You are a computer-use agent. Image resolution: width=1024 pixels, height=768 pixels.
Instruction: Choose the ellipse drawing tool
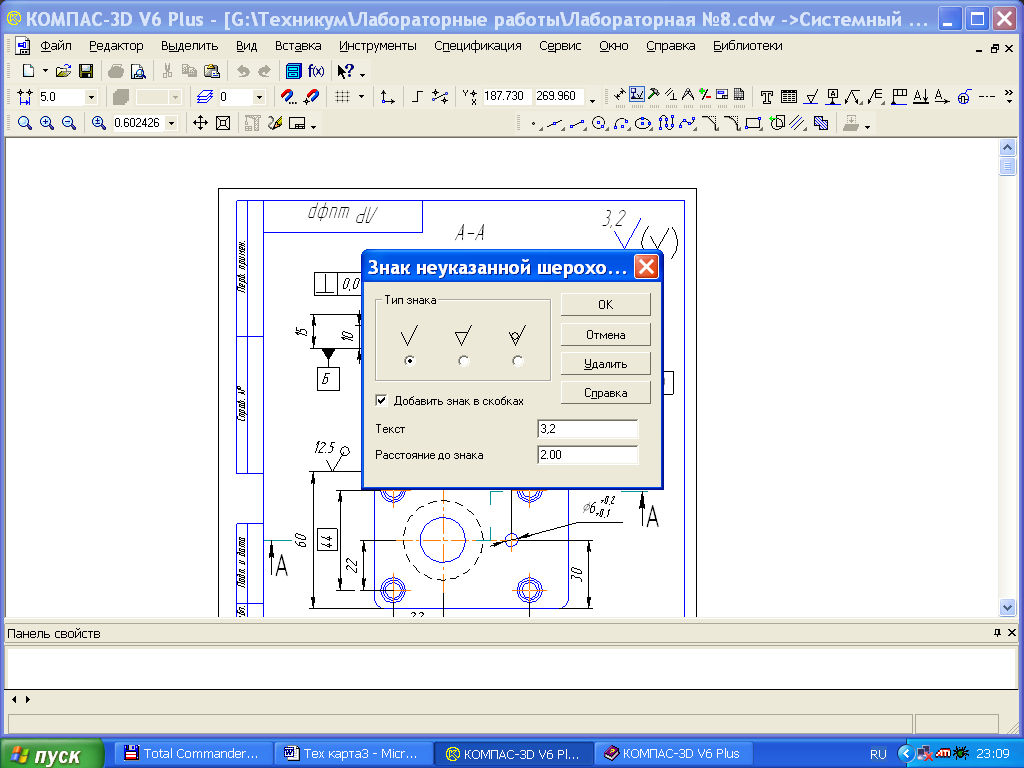pos(644,123)
